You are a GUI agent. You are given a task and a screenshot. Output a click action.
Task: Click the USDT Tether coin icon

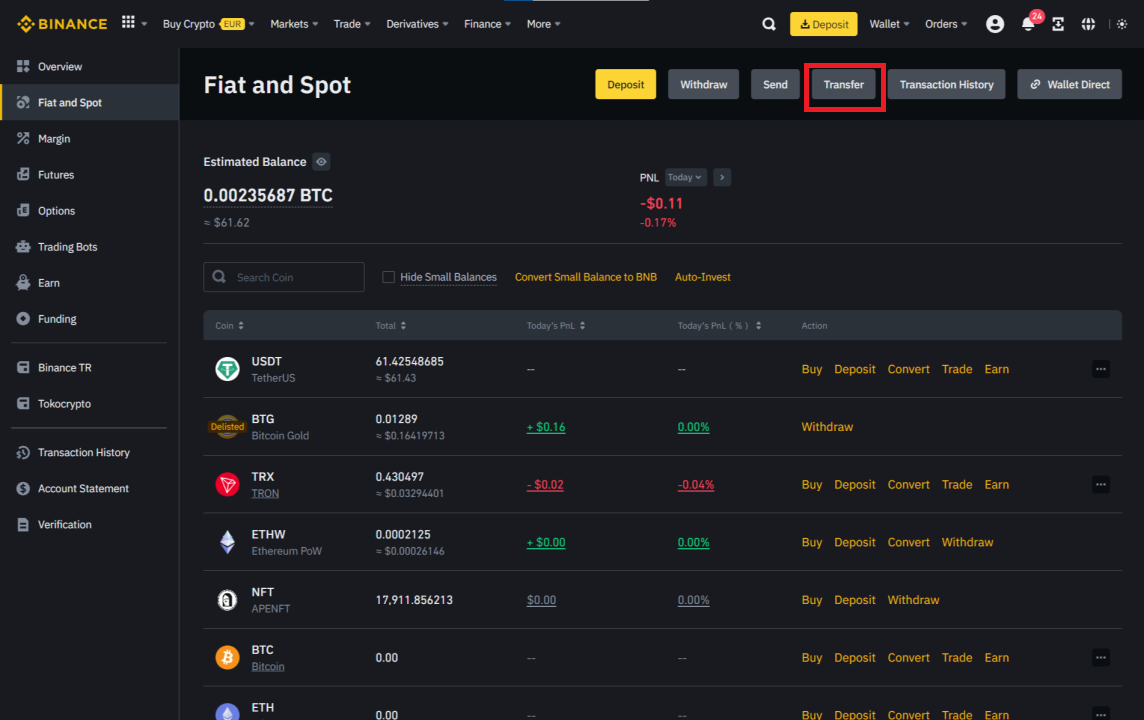click(x=228, y=369)
